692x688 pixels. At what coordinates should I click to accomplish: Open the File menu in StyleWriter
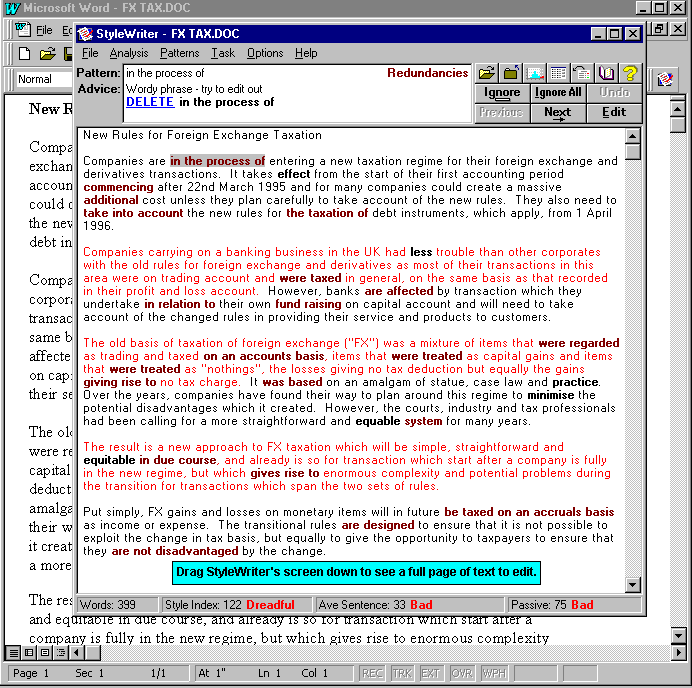click(90, 53)
